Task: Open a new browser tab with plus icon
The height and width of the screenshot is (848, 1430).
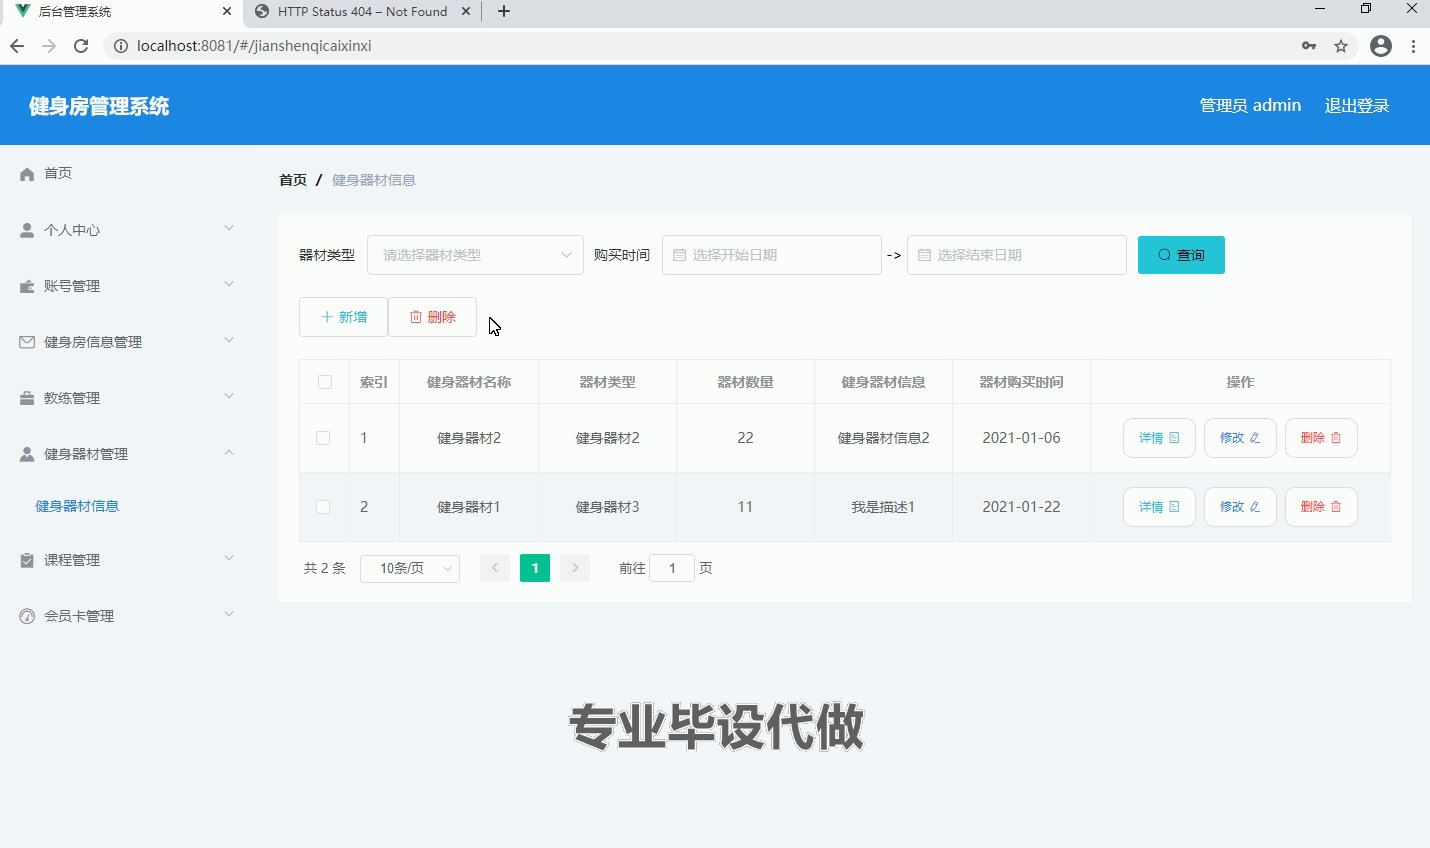Action: coord(504,11)
